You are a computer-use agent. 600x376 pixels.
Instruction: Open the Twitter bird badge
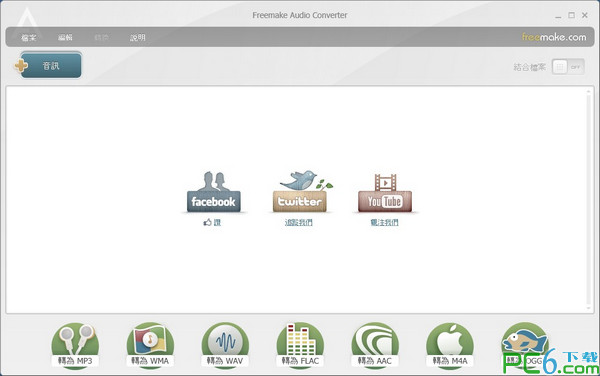tap(300, 192)
